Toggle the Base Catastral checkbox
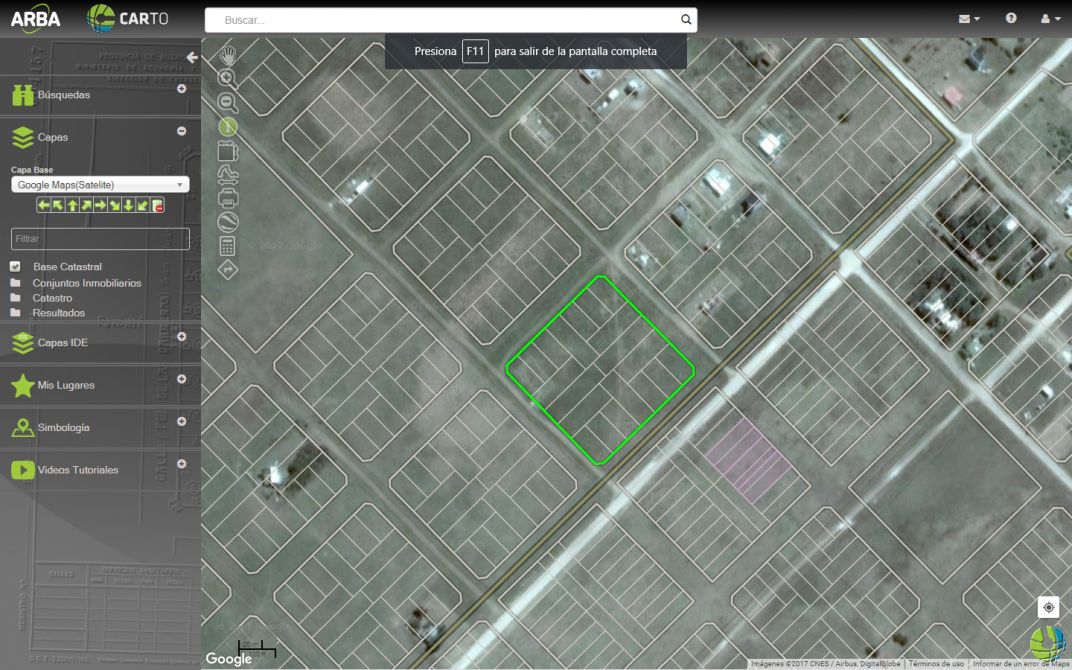This screenshot has width=1072, height=670. pyautogui.click(x=15, y=267)
